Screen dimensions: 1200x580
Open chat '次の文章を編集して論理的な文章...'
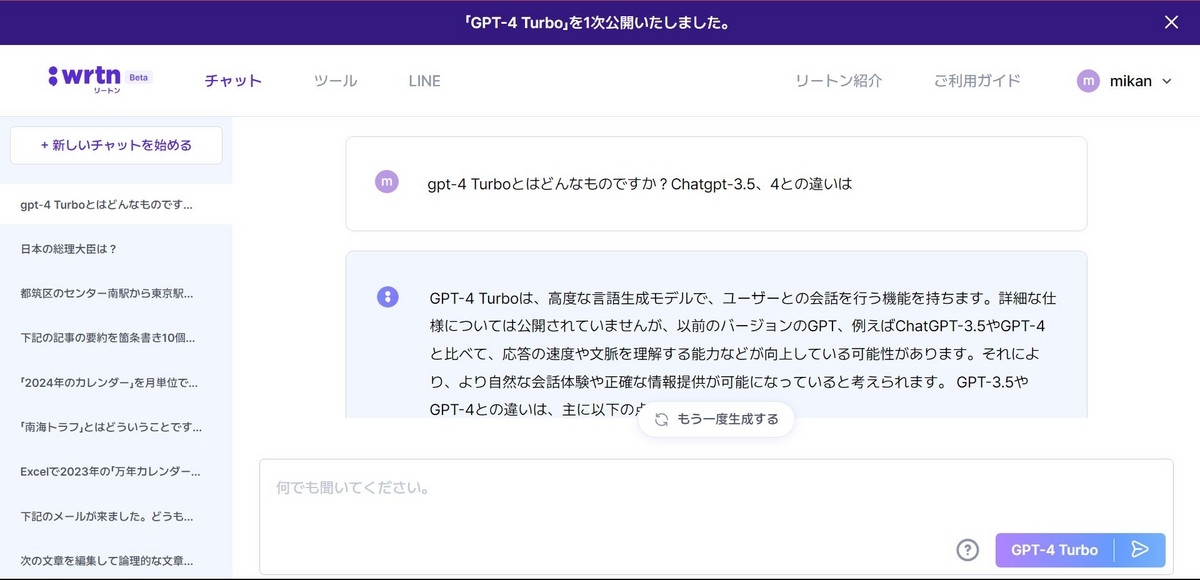116,561
